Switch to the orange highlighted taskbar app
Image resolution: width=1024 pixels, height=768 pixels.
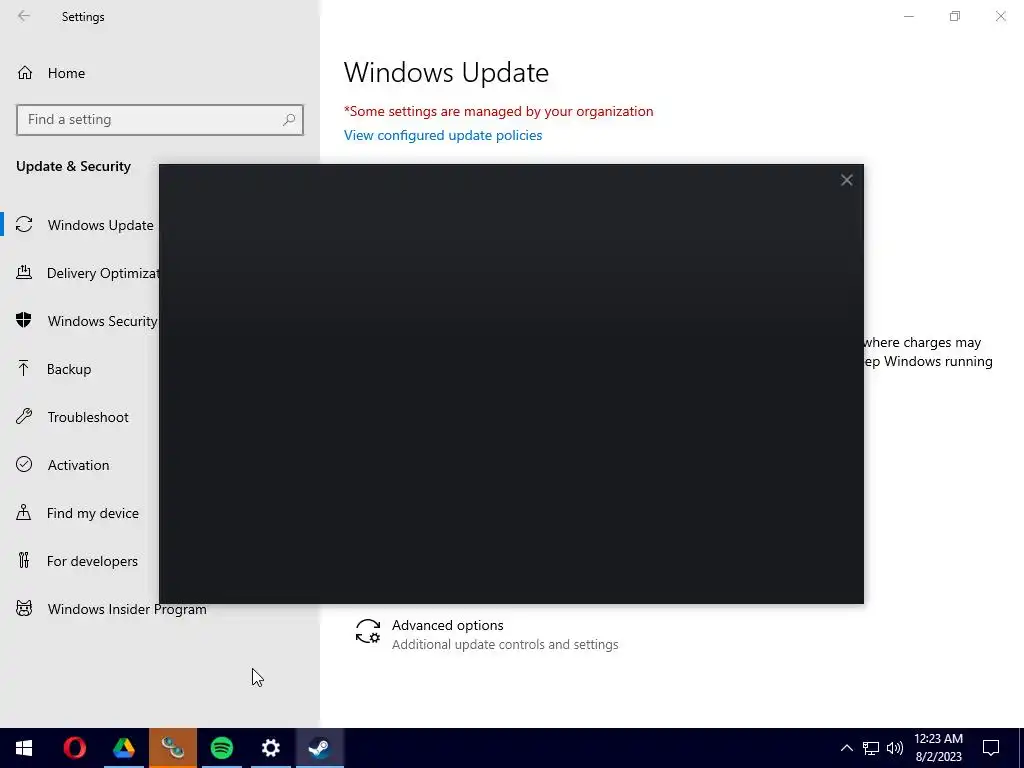[172, 748]
